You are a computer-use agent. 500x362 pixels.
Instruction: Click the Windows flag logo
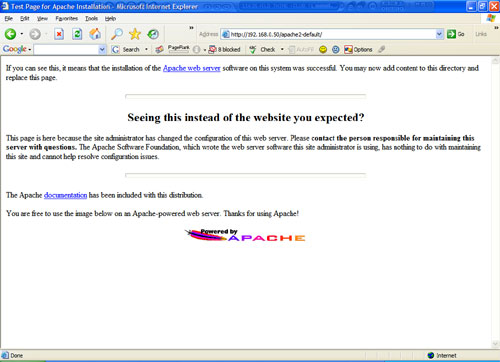[x=491, y=18]
